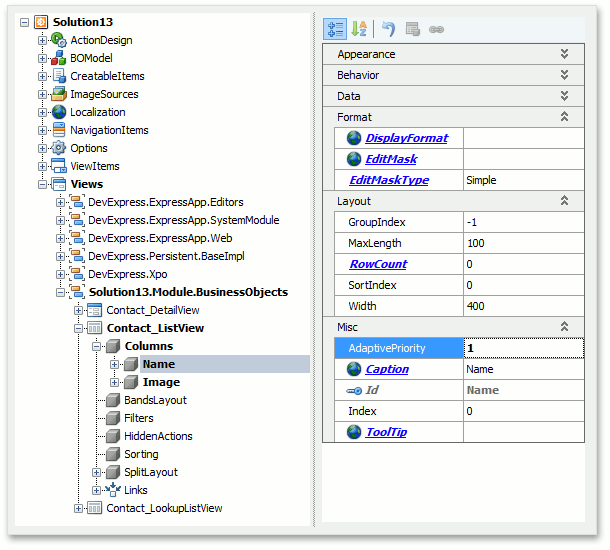Edit the AdaptivePriority value field
Image resolution: width=610 pixels, height=550 pixels.
click(524, 348)
